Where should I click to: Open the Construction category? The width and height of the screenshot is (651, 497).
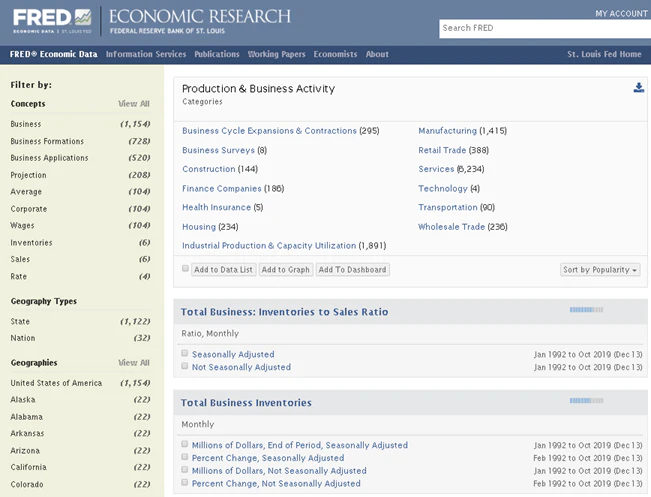pos(209,169)
